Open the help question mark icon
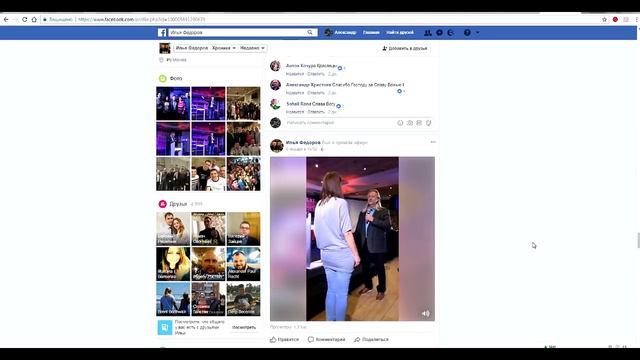This screenshot has width=640, height=360. pyautogui.click(x=467, y=33)
